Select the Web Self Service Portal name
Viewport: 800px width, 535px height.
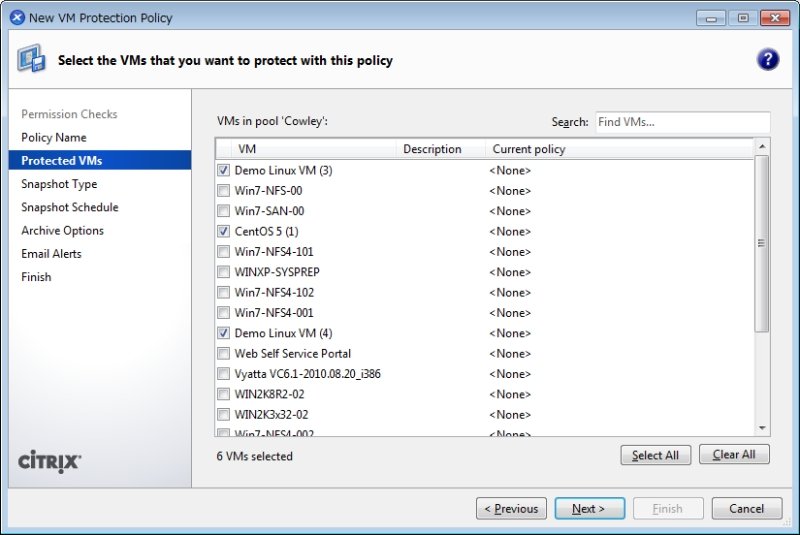tap(293, 354)
